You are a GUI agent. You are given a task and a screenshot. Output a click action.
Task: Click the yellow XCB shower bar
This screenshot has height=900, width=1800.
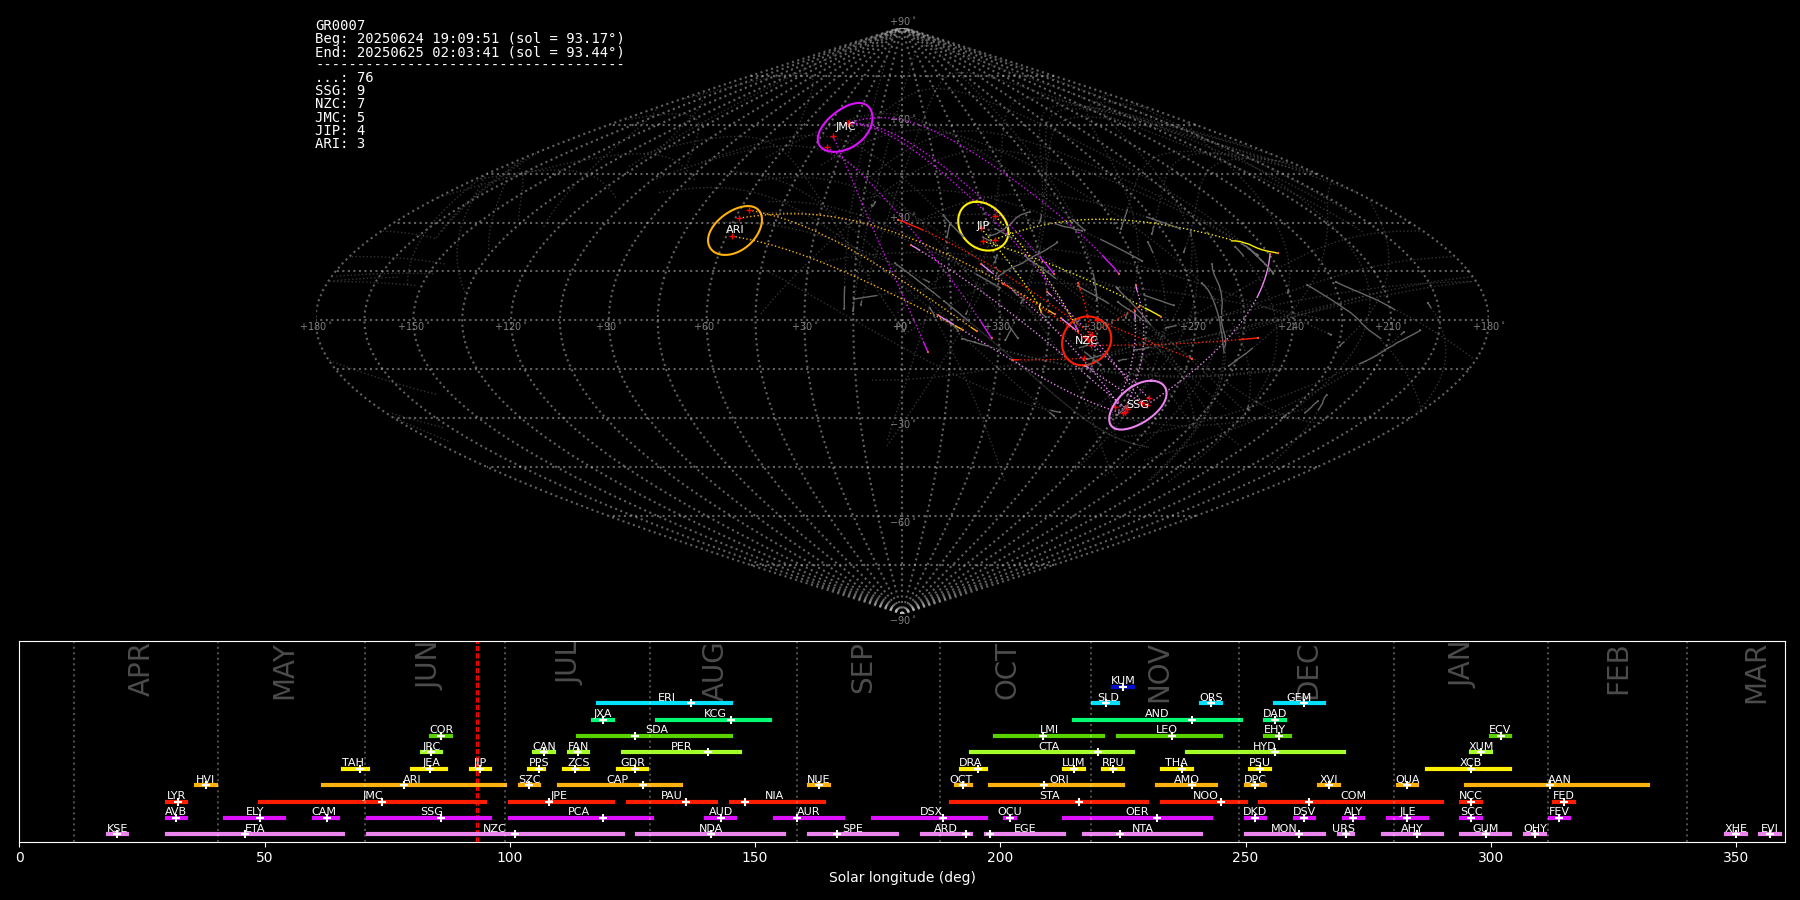1468,769
